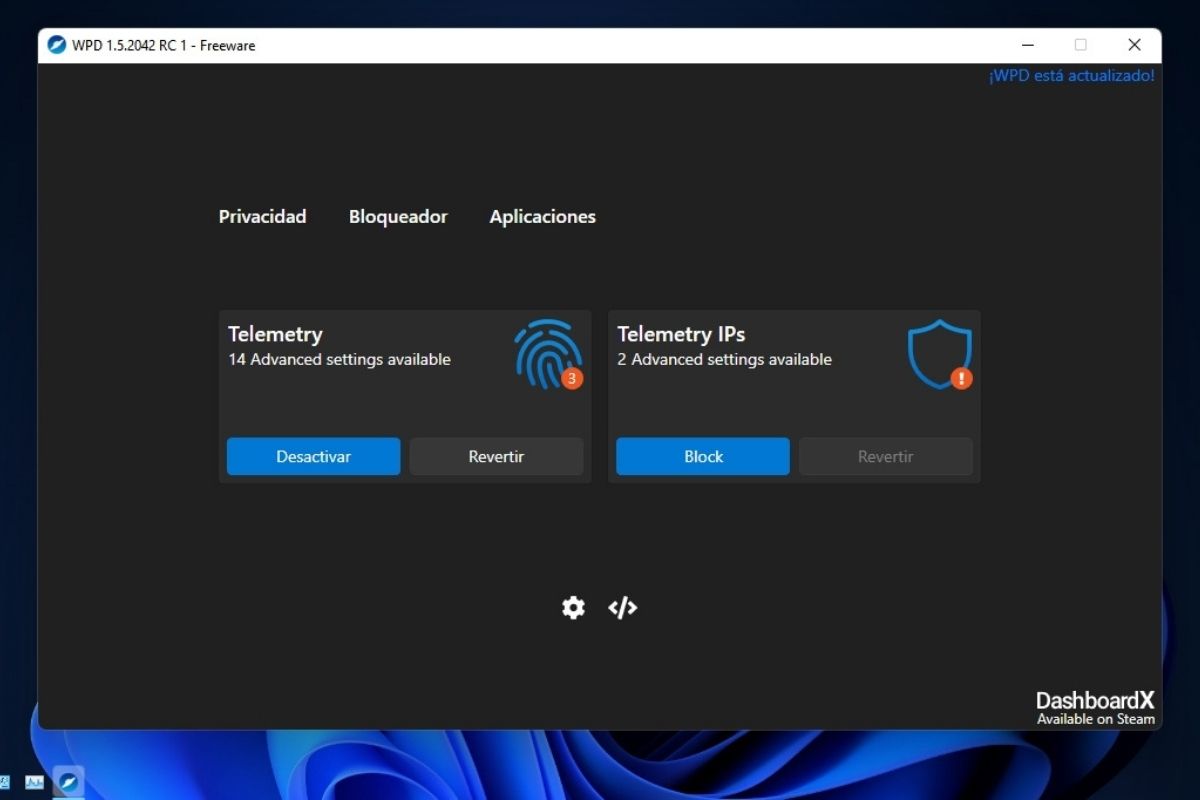The image size is (1200, 800).
Task: Click the Telemetry IPs shield icon
Action: [x=939, y=354]
